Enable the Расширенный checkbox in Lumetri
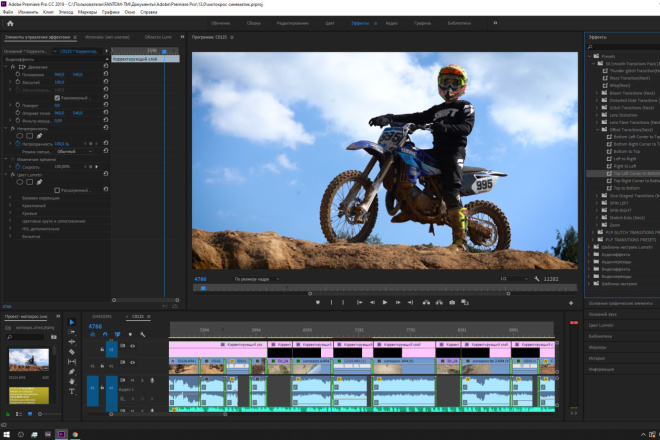The image size is (660, 440). (x=57, y=190)
